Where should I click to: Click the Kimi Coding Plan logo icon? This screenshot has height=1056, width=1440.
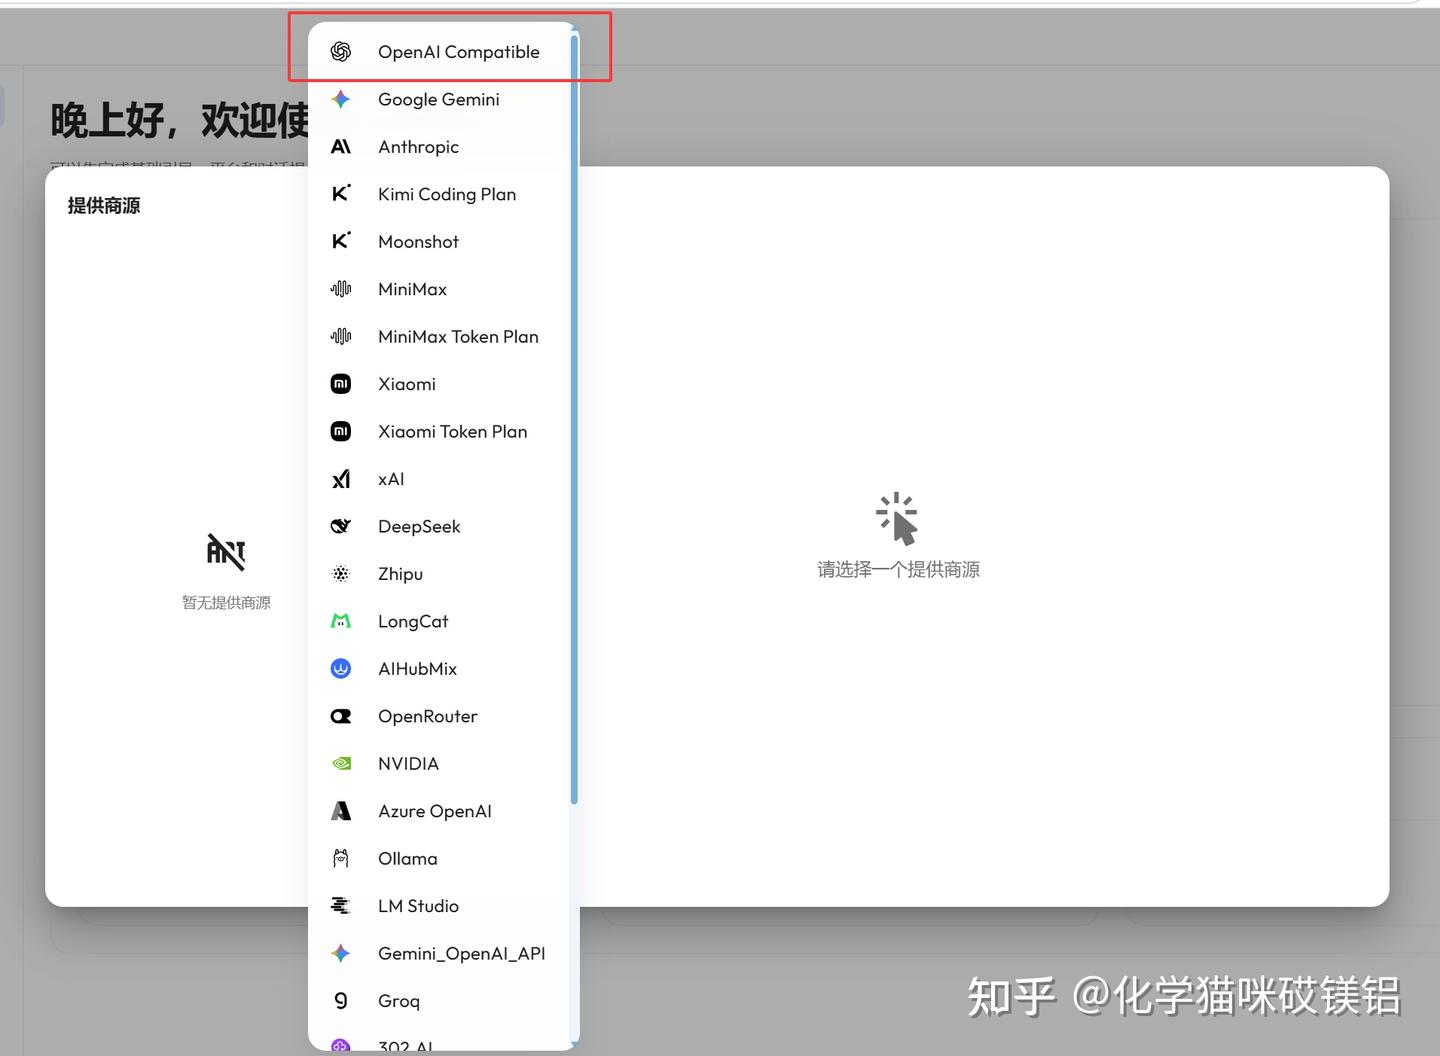(x=341, y=194)
